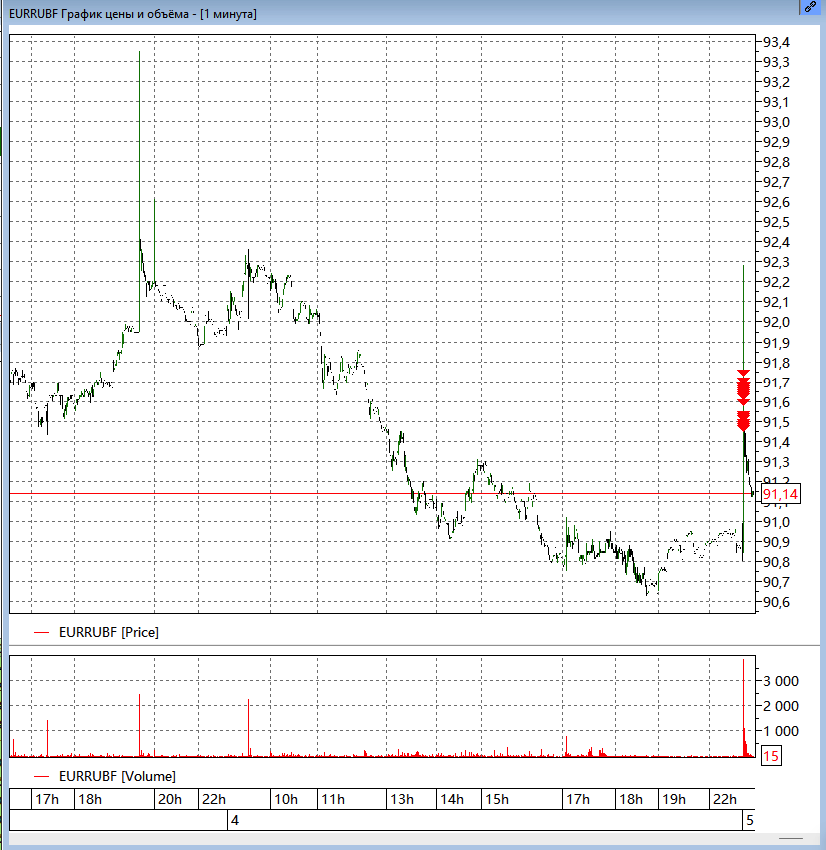
Task: Select date marker 4 on the time axis
Action: click(235, 821)
